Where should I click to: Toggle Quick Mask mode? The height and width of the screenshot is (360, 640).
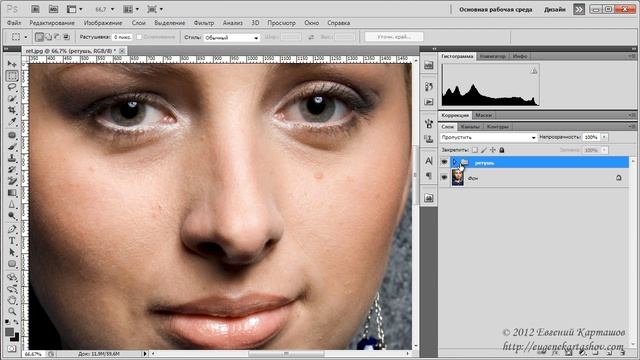(12, 349)
